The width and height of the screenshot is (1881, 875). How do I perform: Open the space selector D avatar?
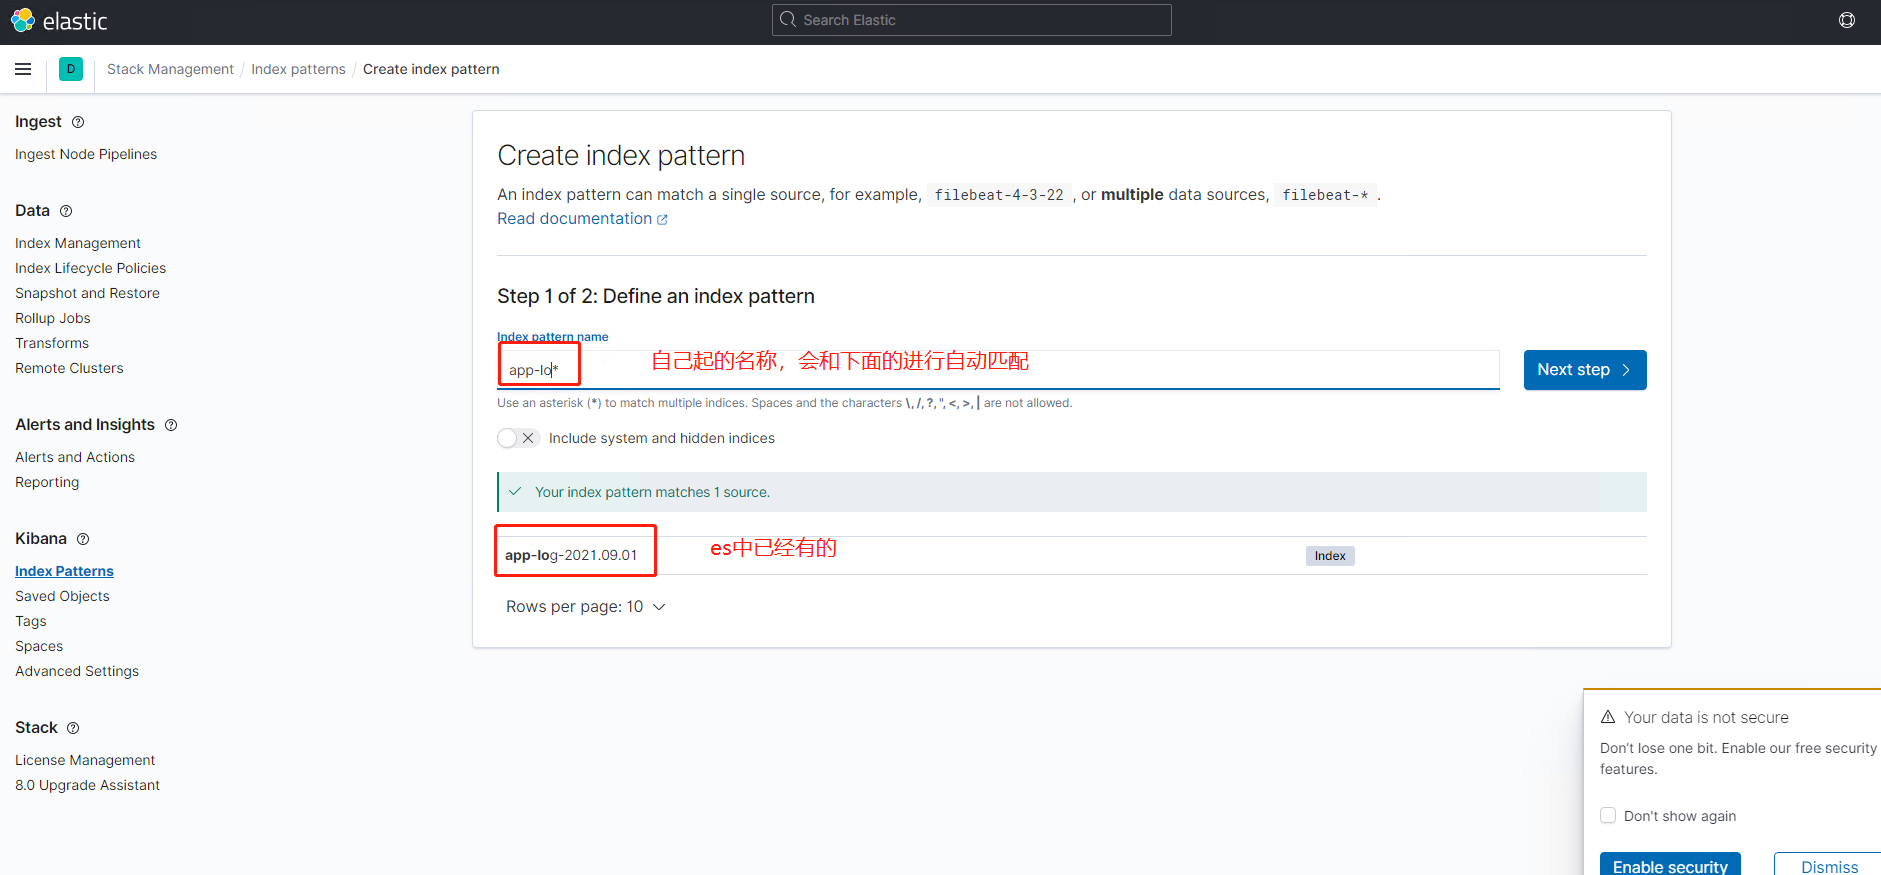coord(71,69)
